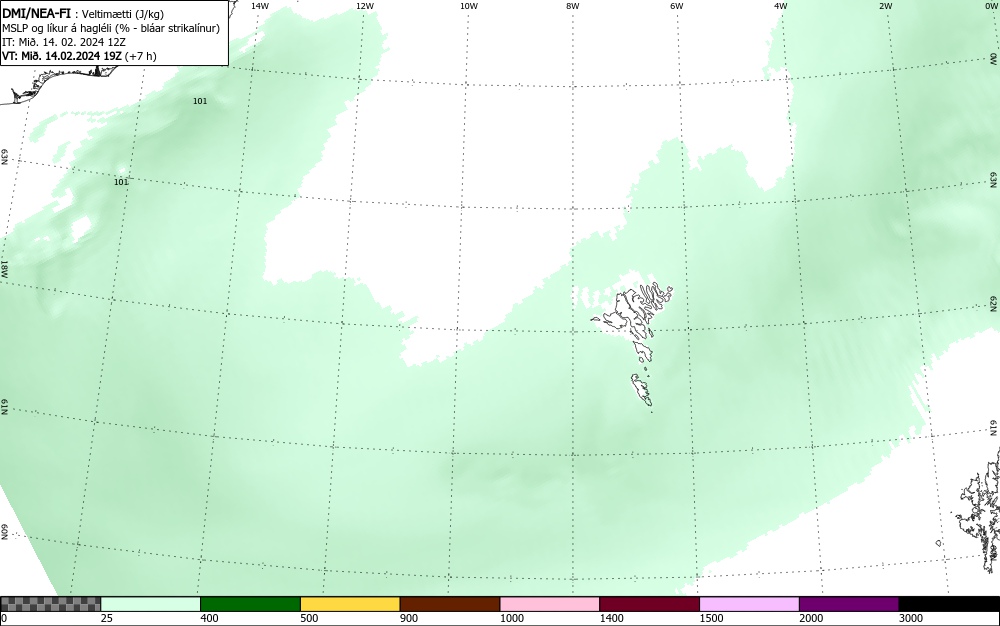Click the 60N latitude label on left edge
Image resolution: width=1000 pixels, height=626 pixels.
pos(4,532)
